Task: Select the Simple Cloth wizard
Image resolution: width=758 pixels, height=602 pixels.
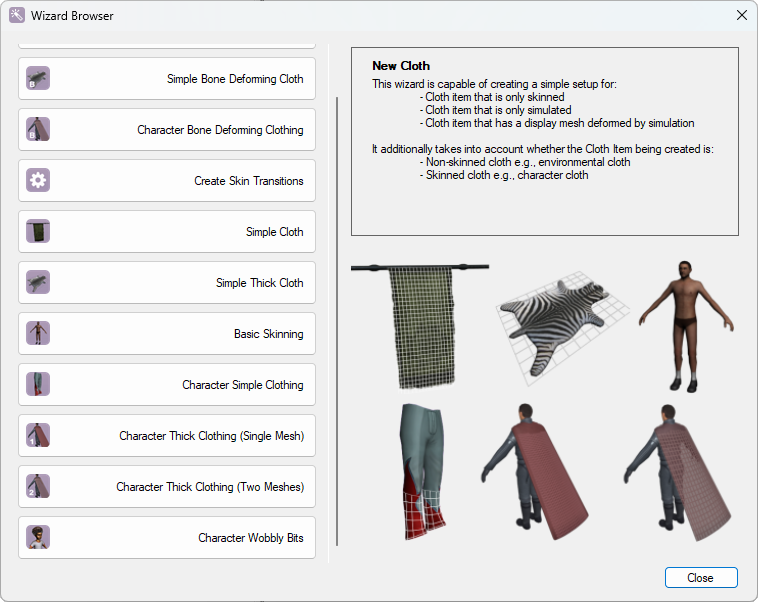Action: coord(167,232)
